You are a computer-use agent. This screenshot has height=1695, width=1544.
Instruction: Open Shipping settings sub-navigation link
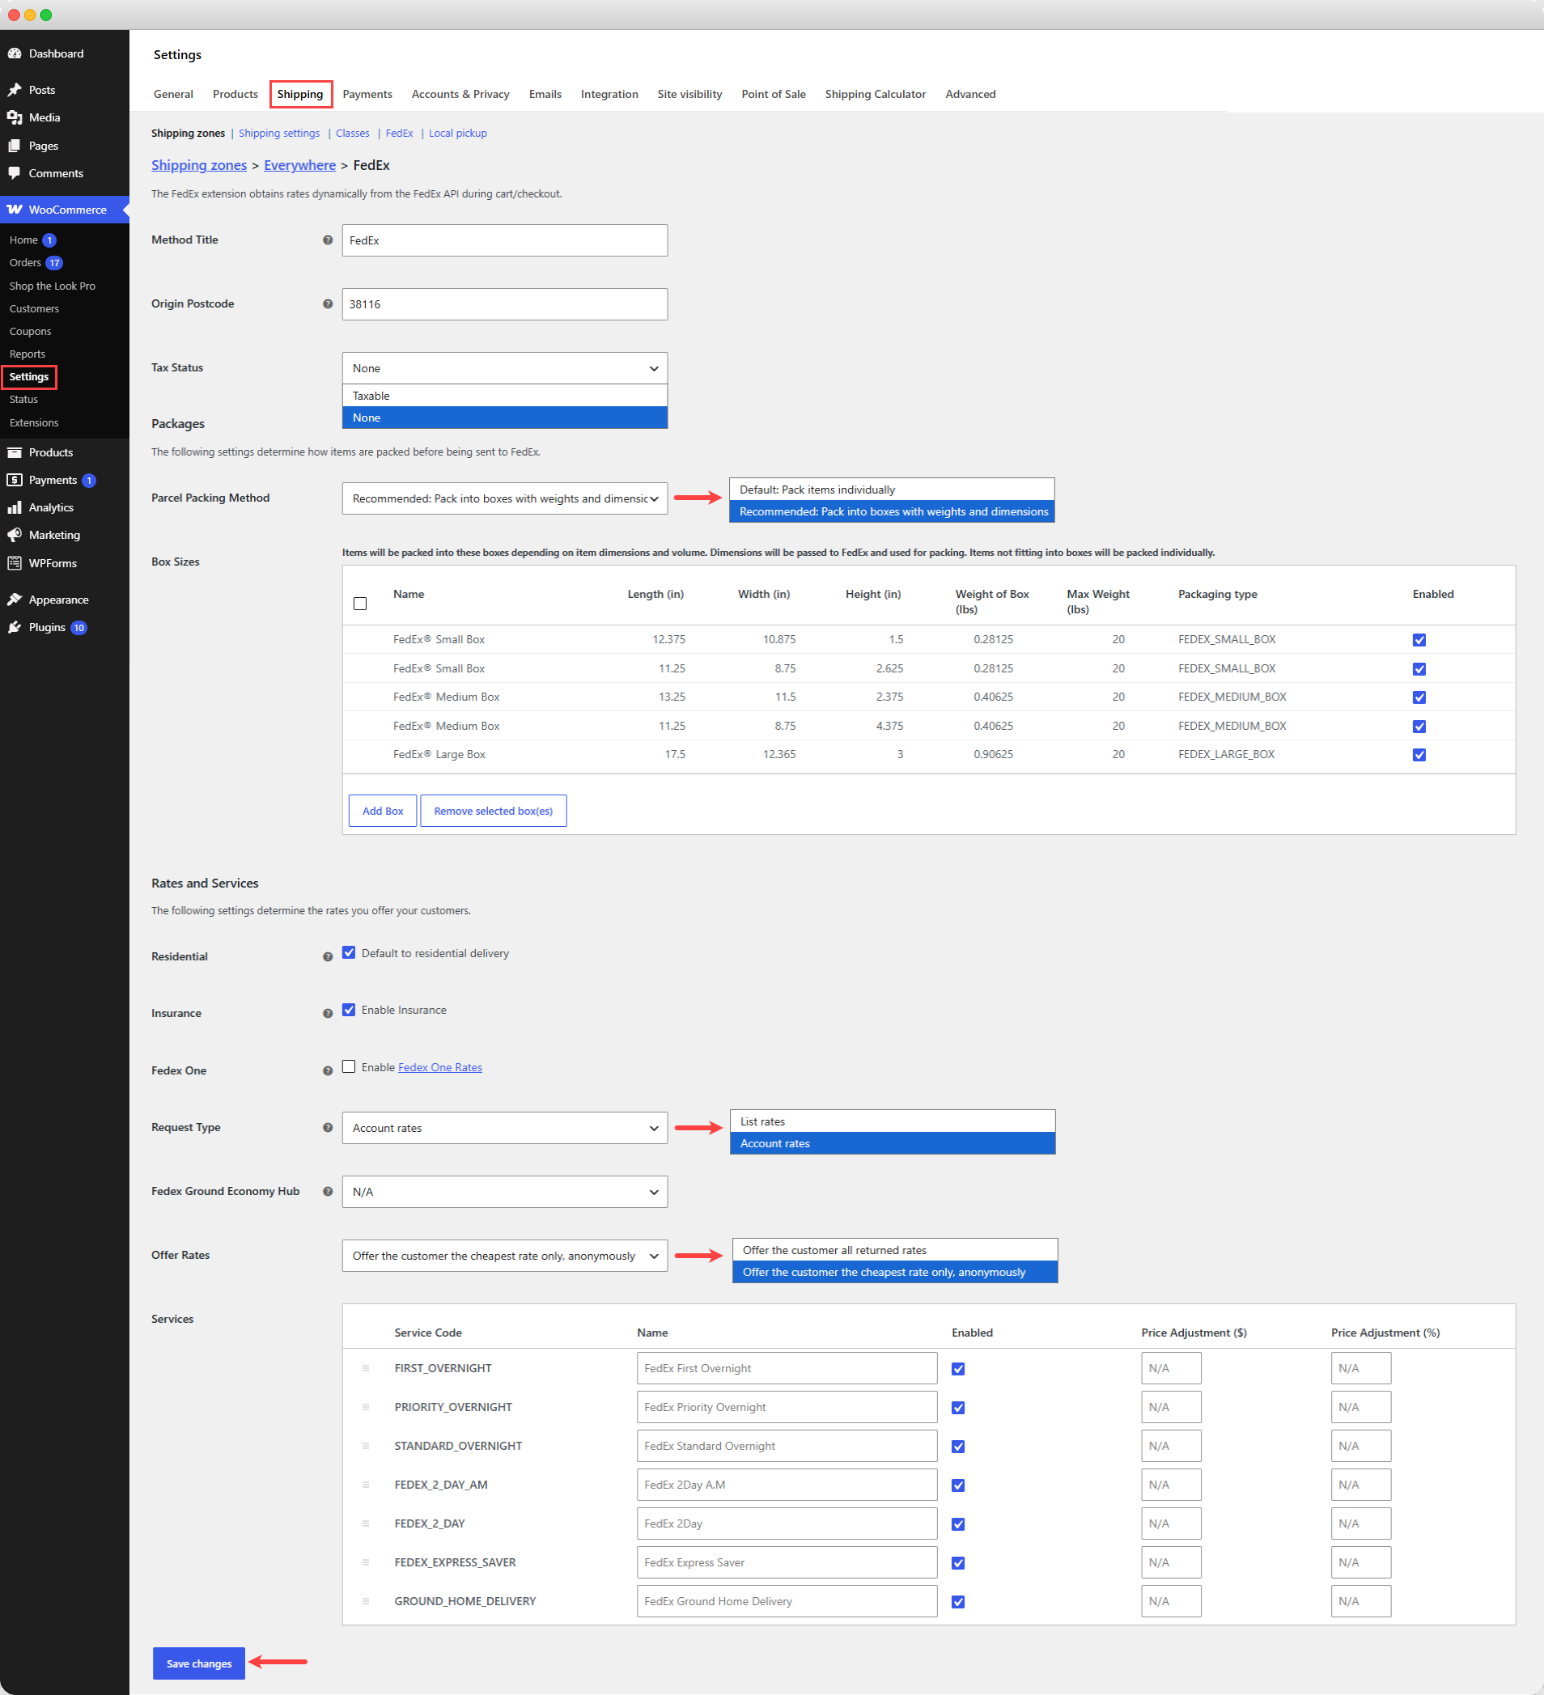pyautogui.click(x=279, y=133)
